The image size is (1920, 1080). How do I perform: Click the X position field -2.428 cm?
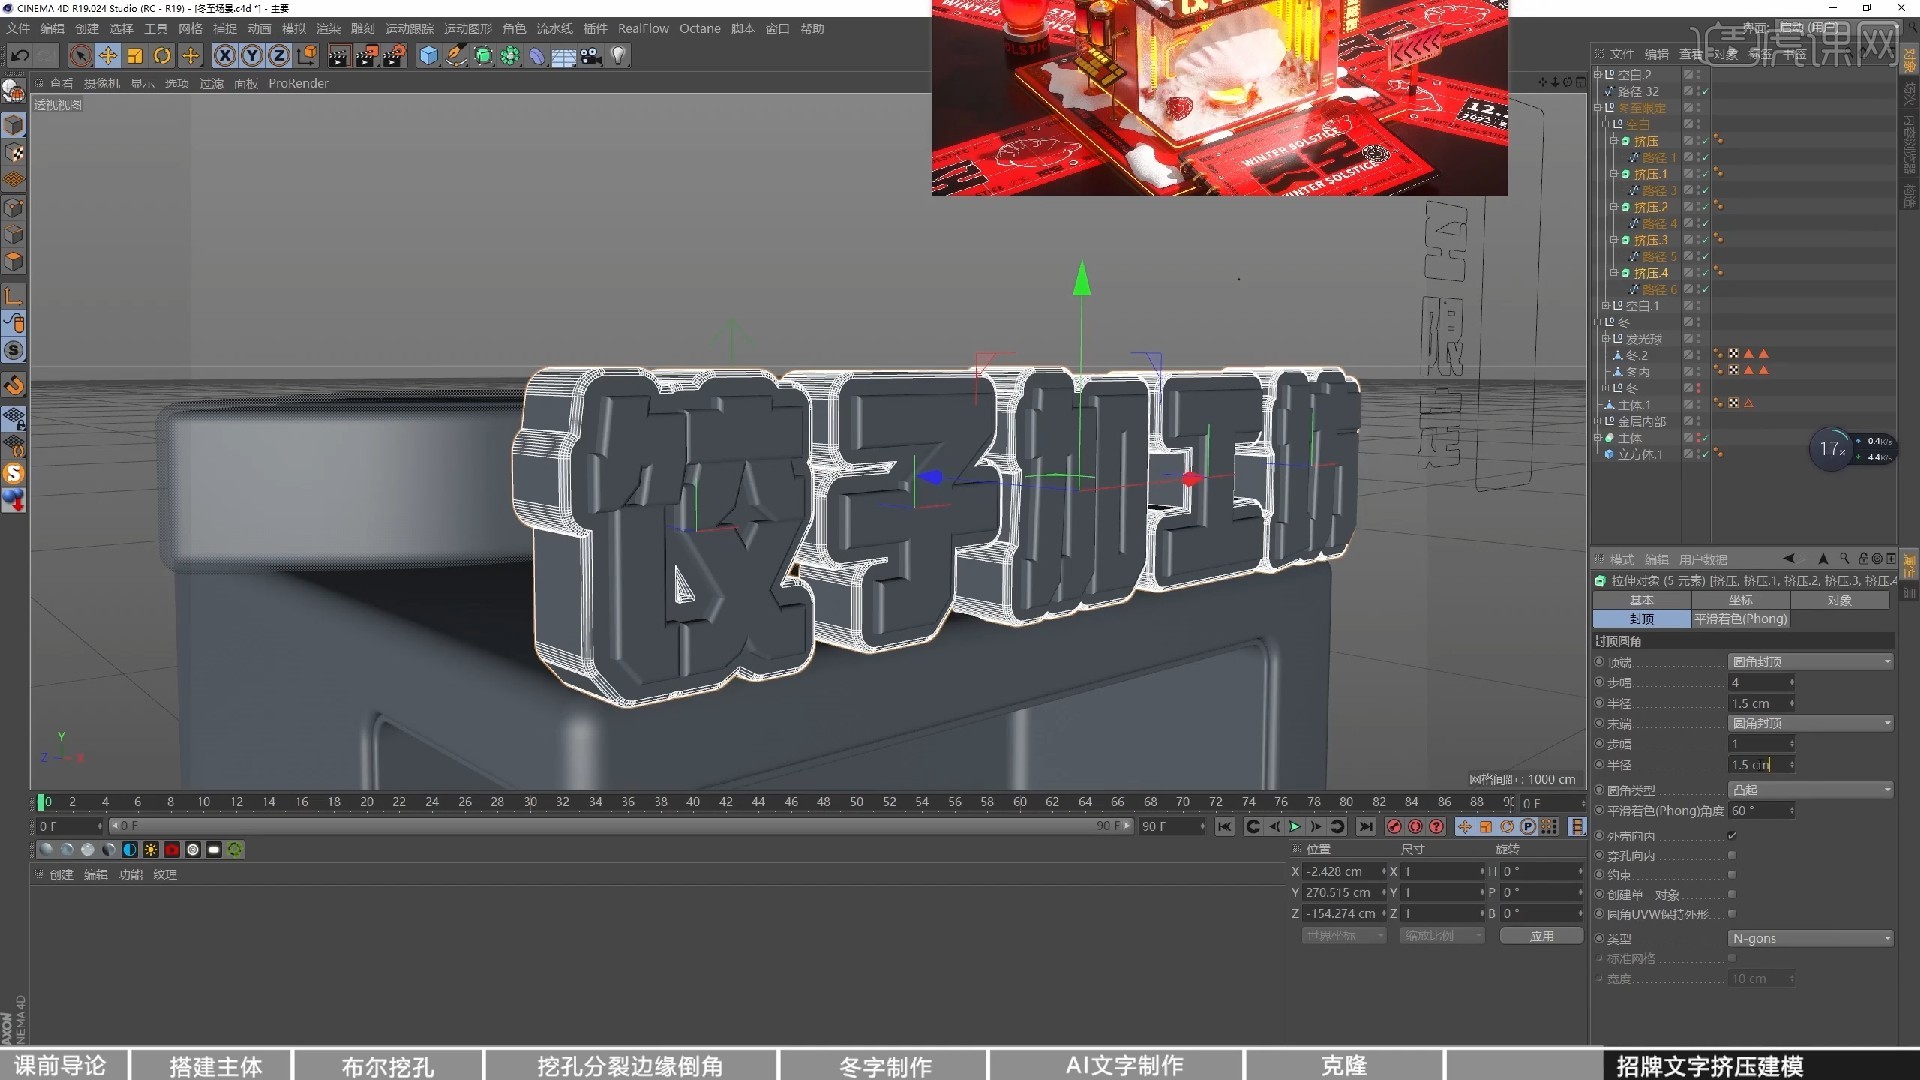tap(1345, 872)
